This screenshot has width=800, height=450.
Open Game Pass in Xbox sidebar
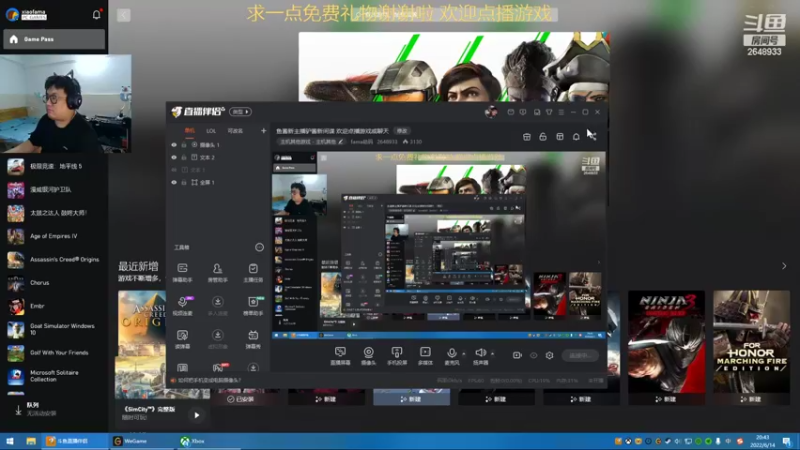pyautogui.click(x=54, y=39)
